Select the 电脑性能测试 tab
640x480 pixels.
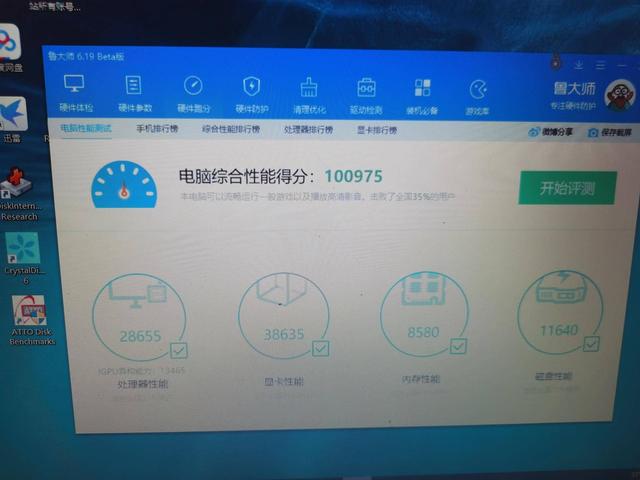86,129
